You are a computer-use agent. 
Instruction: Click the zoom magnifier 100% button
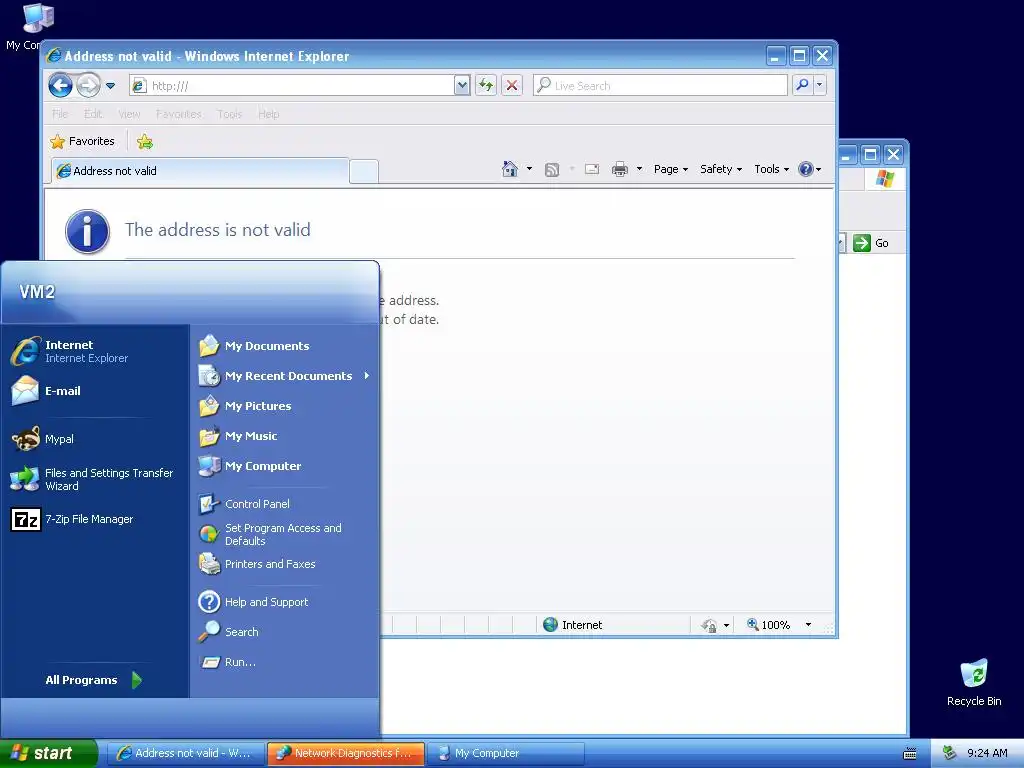pos(769,625)
